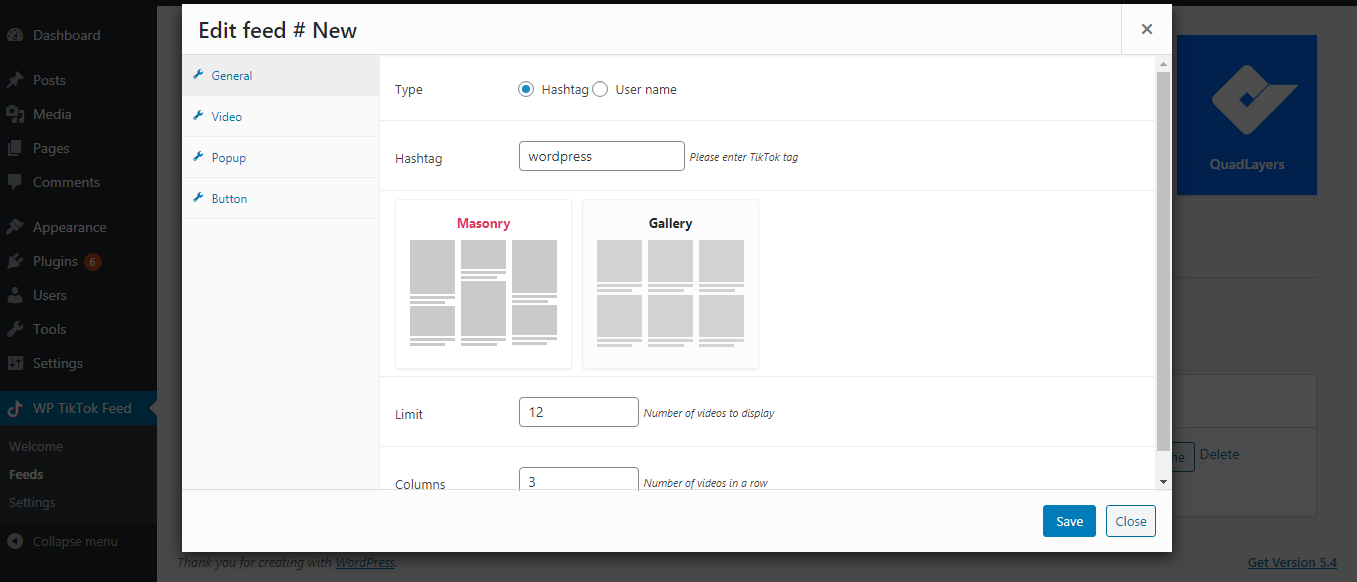Click the wrench icon beside General tab
This screenshot has height=582, width=1357.
(198, 75)
